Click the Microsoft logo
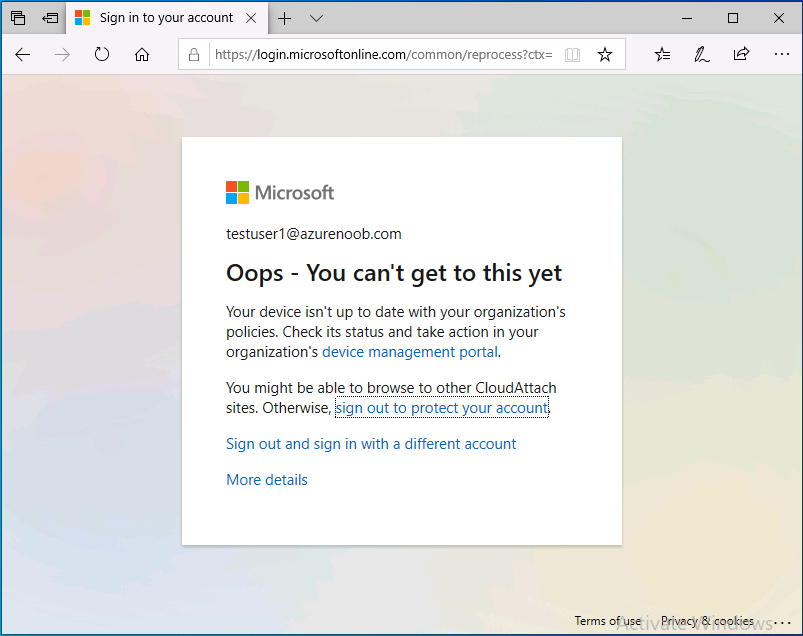This screenshot has width=803, height=636. (280, 193)
